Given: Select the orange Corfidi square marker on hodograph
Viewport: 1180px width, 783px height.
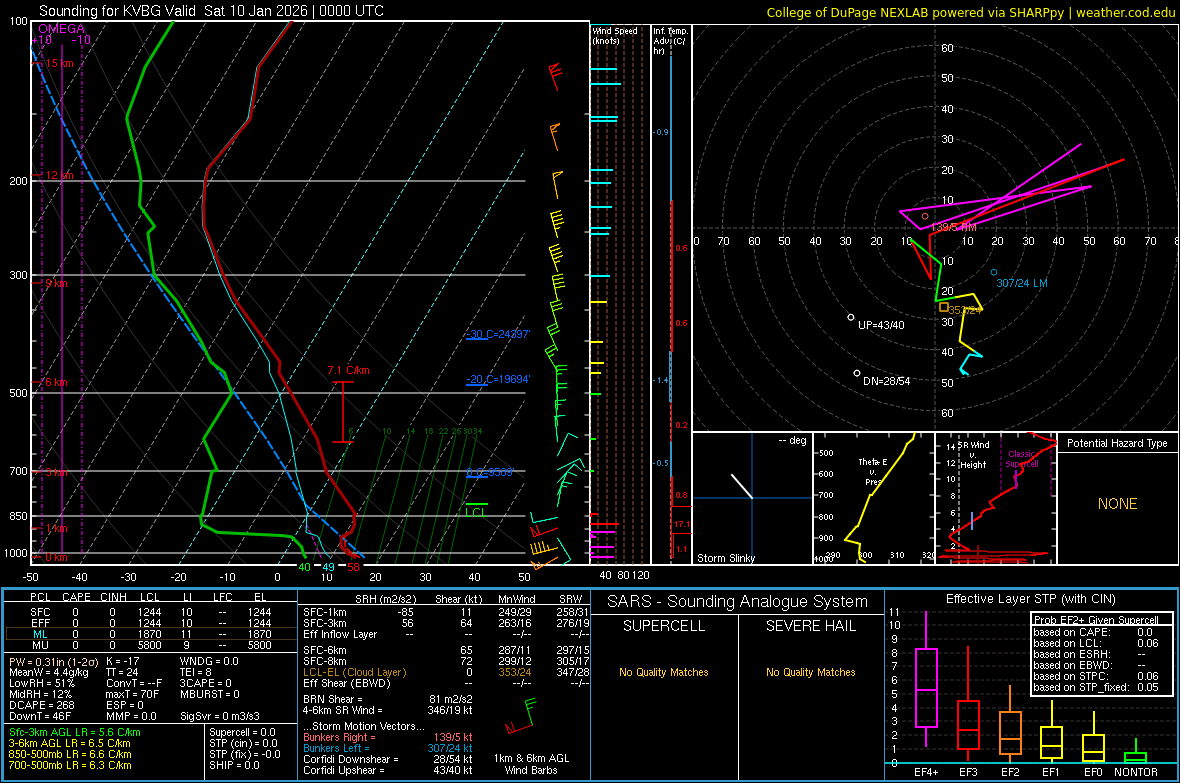Looking at the screenshot, I should (943, 307).
